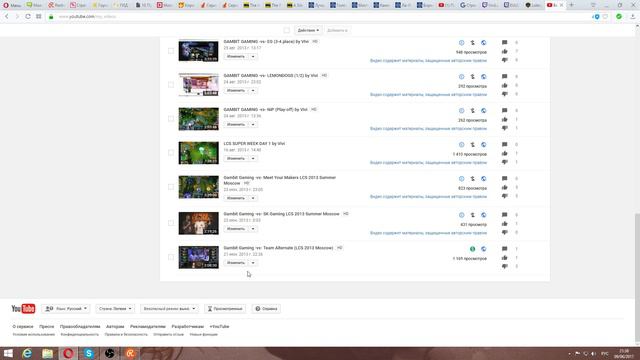Click the info icon for GAMBIT GAMING vs LEMONDOGS

(461, 77)
